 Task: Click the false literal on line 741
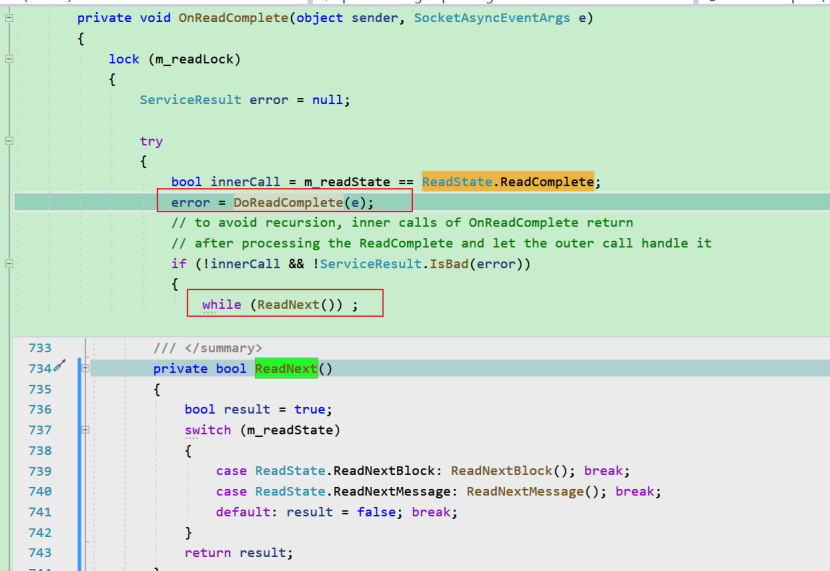(x=376, y=512)
